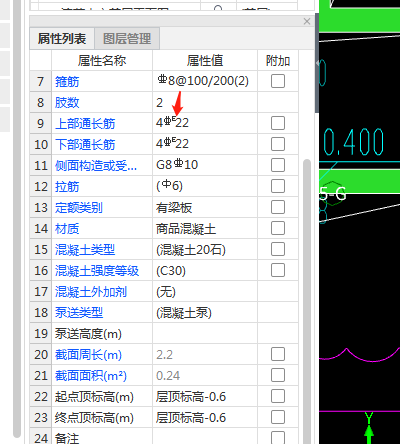The image size is (400, 444).
Task: Tick the 附加 checkbox for 定额类别
Action: tap(278, 207)
